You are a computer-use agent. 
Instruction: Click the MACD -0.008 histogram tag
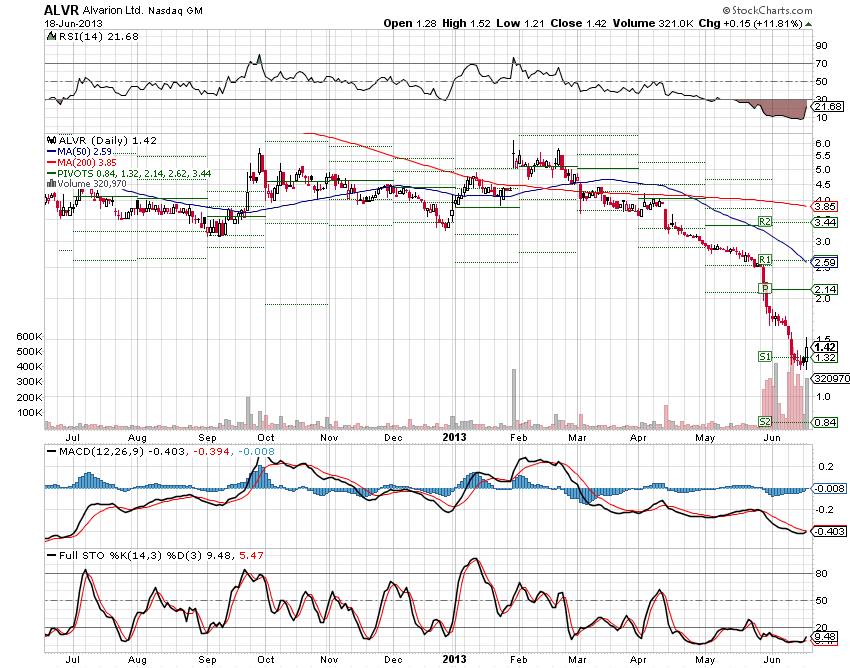pos(829,489)
